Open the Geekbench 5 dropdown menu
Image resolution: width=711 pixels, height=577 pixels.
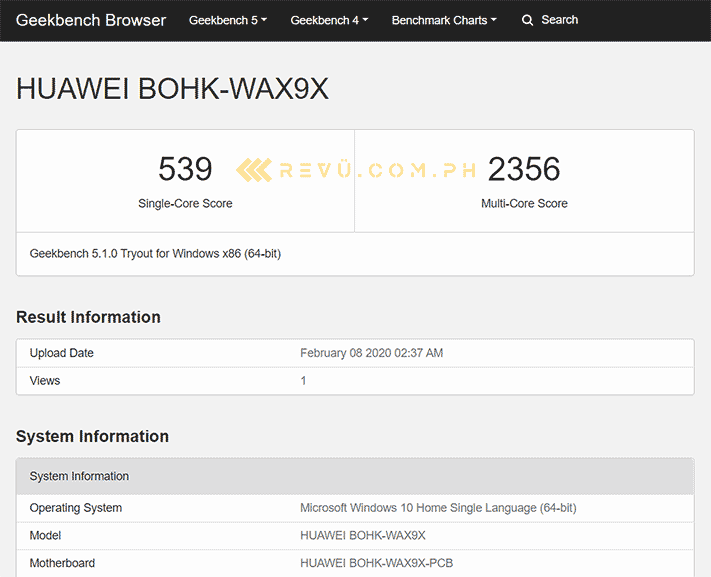[228, 20]
